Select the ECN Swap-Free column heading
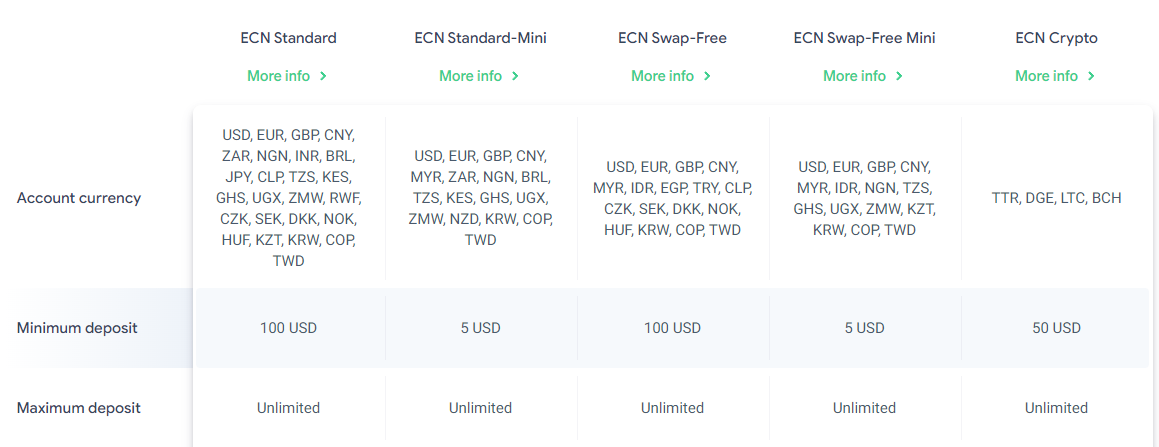The image size is (1159, 447). point(672,38)
